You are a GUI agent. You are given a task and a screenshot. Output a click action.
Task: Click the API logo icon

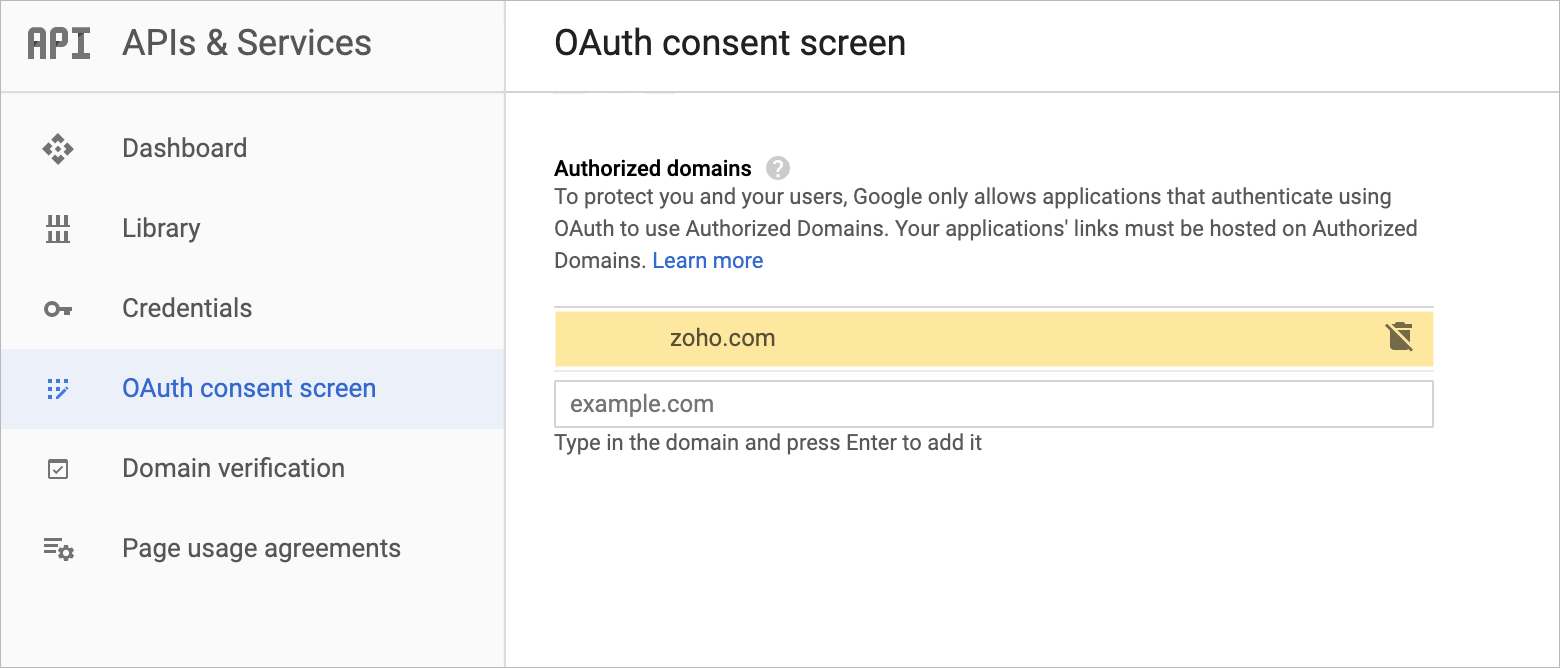(x=59, y=44)
